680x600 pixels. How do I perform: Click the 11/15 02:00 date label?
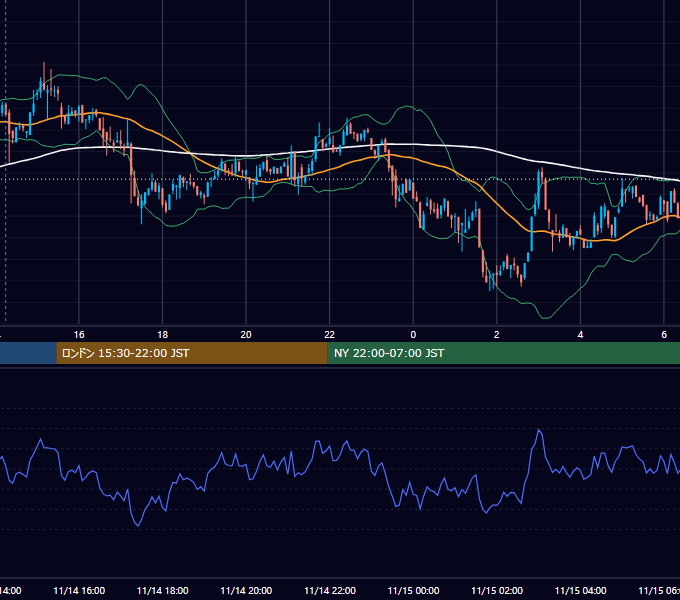(497, 591)
